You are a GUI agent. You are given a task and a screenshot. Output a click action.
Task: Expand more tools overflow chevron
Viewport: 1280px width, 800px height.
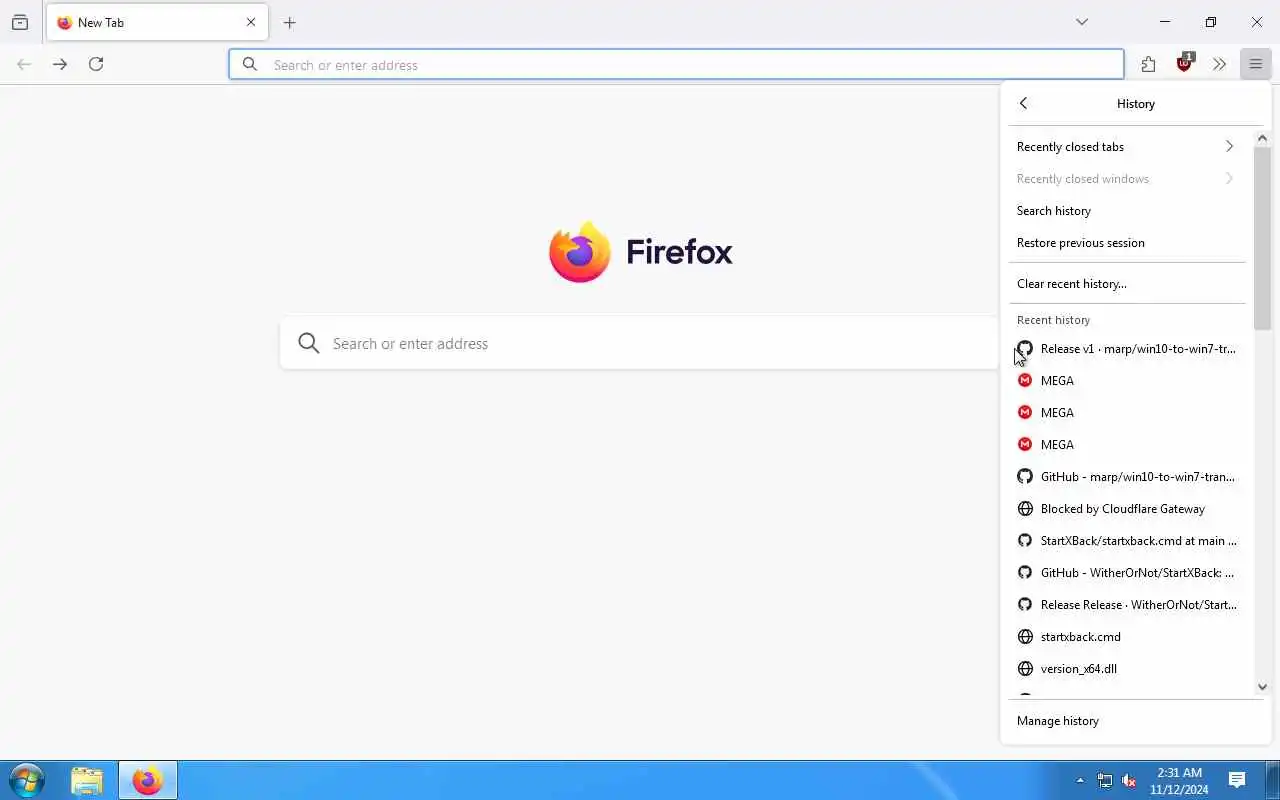1219,64
